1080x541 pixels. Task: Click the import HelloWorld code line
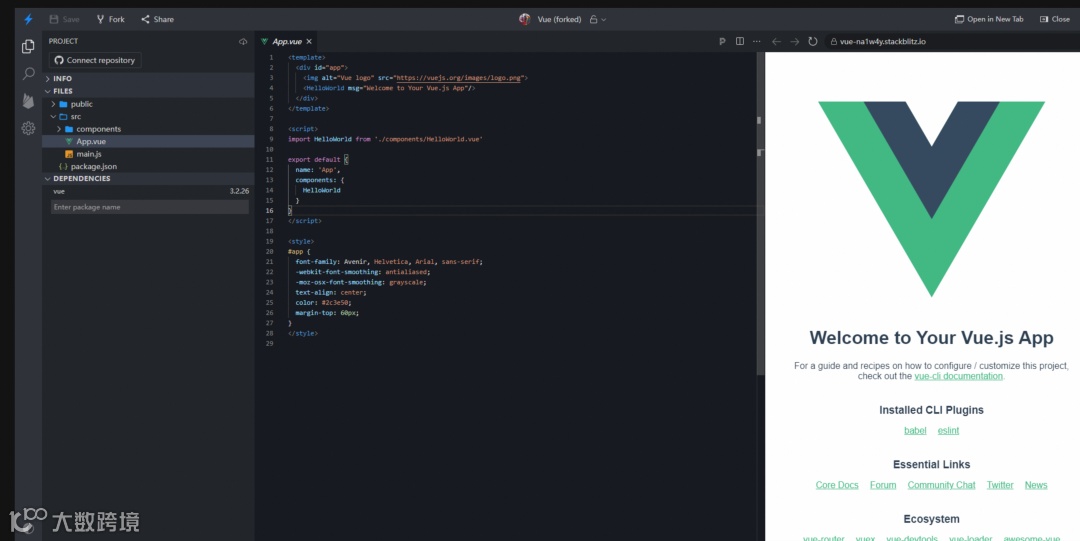[385, 139]
